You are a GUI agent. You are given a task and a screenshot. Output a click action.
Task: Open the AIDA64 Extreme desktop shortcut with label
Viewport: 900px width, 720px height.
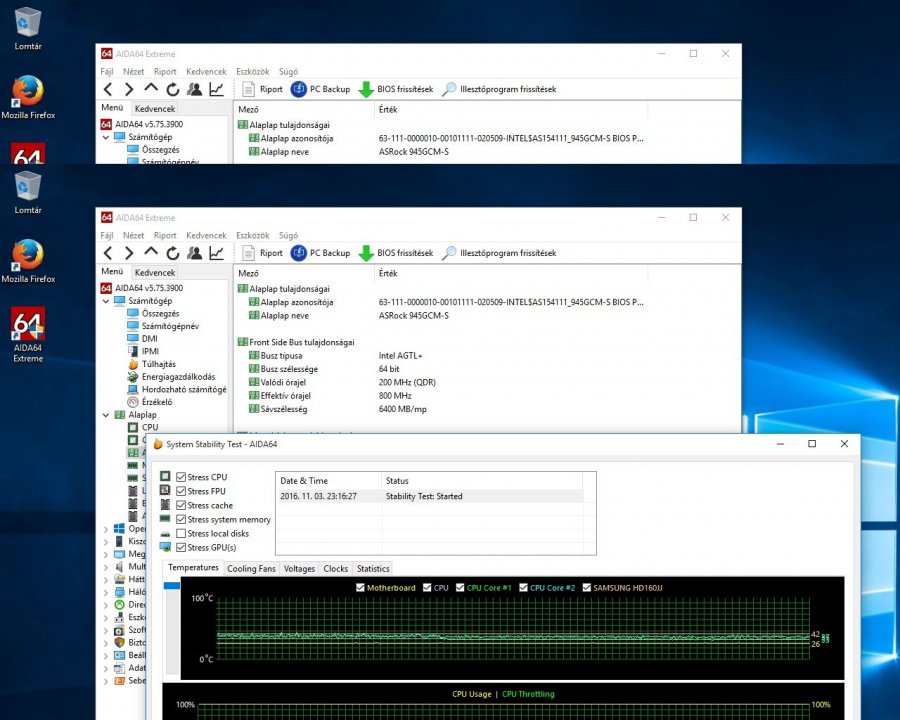pyautogui.click(x=28, y=335)
